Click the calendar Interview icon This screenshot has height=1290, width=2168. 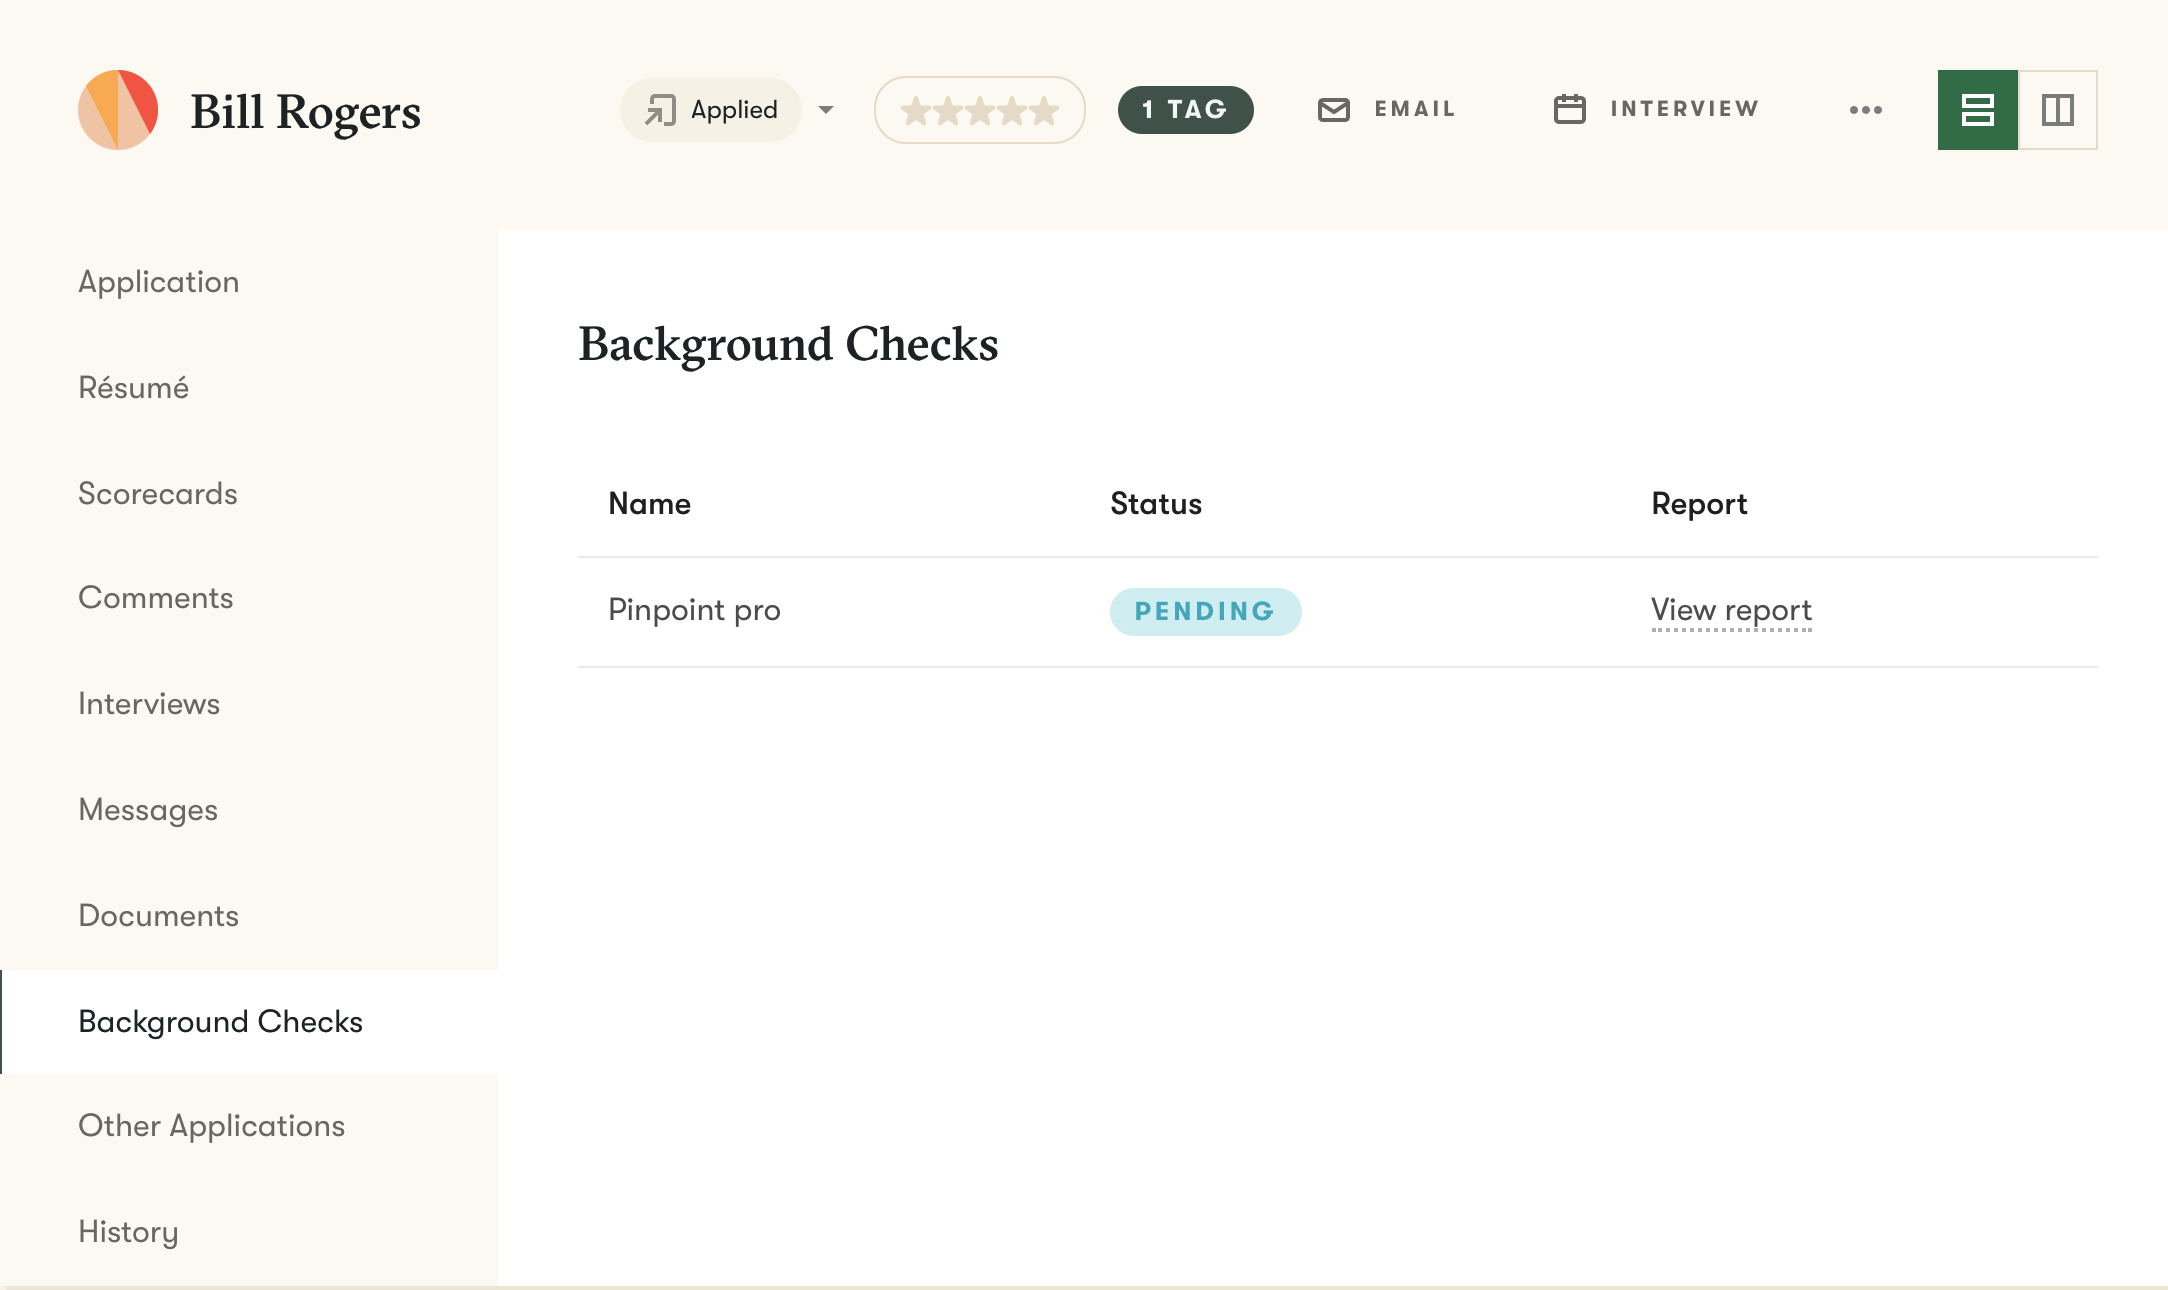click(x=1570, y=109)
